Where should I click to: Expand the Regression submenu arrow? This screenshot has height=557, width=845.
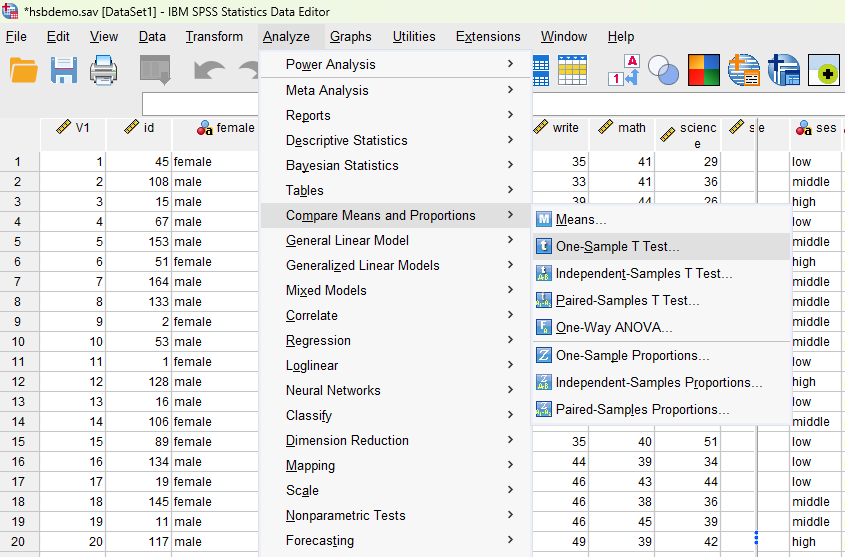(x=510, y=339)
